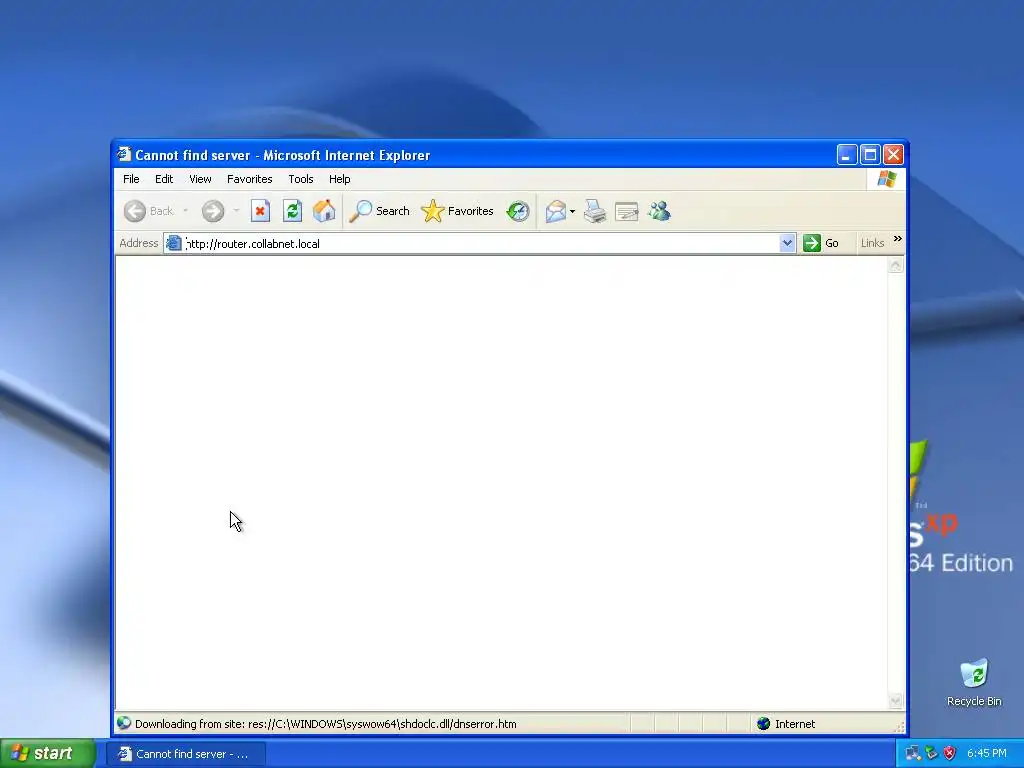The width and height of the screenshot is (1024, 768).
Task: Minimize the Internet Explorer window
Action: 846,155
